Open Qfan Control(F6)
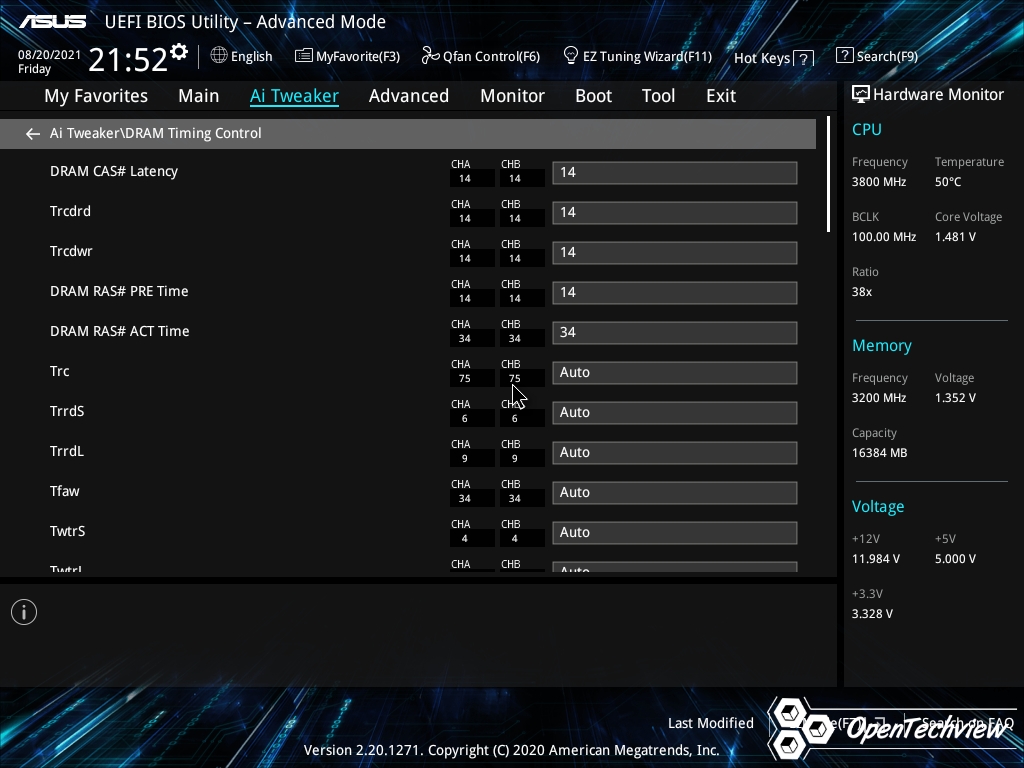The image size is (1024, 768). (481, 56)
